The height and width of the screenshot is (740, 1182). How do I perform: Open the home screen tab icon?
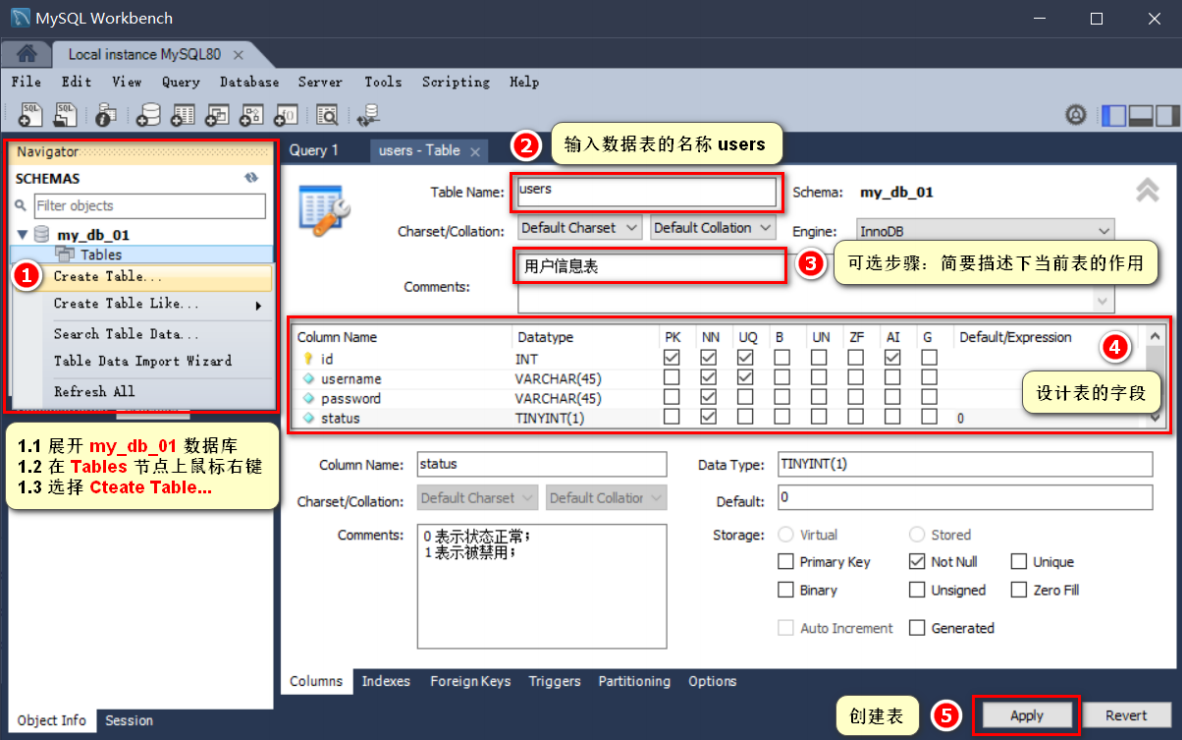pyautogui.click(x=26, y=54)
